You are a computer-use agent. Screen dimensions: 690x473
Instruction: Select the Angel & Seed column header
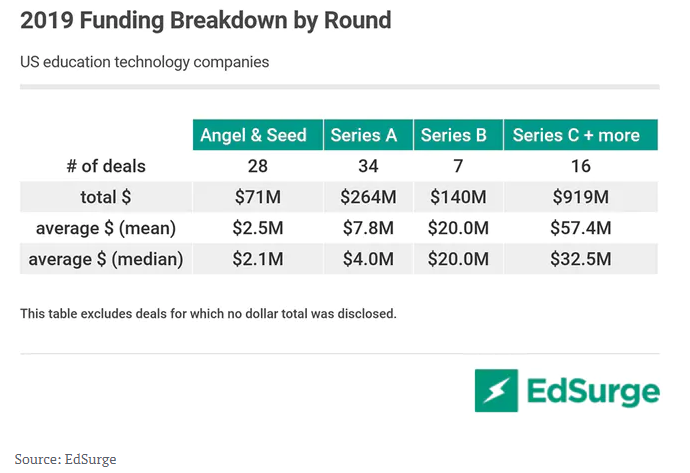coord(253,135)
